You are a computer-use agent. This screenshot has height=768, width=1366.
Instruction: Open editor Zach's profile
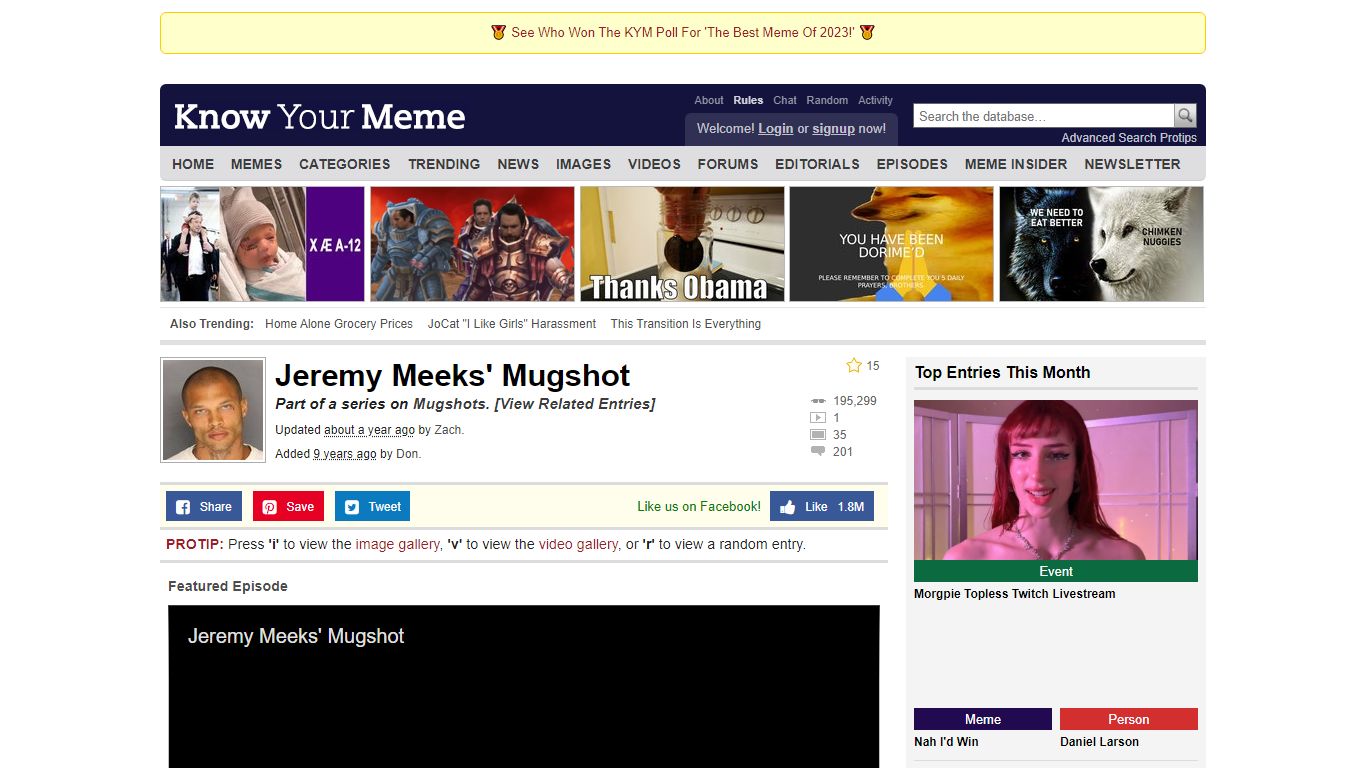point(448,430)
